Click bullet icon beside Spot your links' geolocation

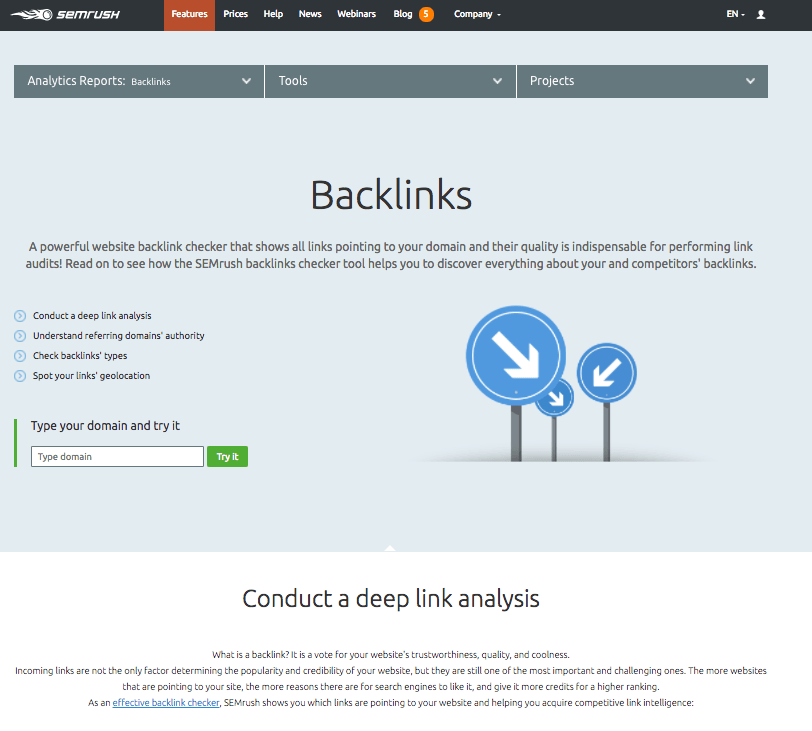coord(20,376)
